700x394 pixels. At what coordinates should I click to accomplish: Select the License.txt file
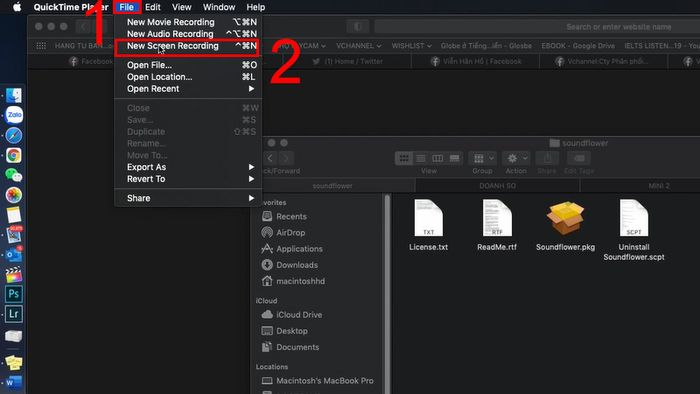(x=429, y=225)
